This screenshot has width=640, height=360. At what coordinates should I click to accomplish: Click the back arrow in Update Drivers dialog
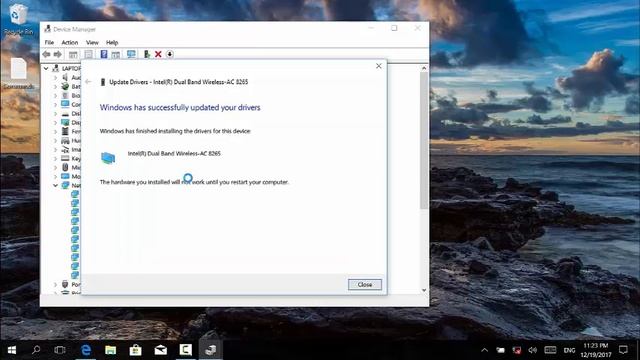(89, 82)
